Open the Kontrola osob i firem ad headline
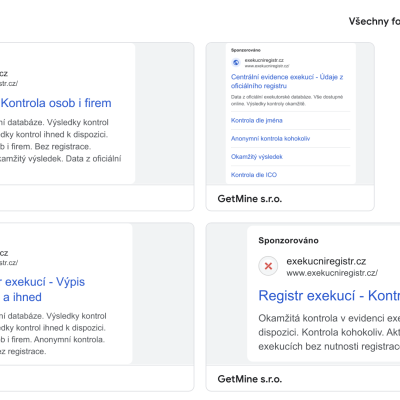Image resolution: width=400 pixels, height=400 pixels. coord(56,103)
